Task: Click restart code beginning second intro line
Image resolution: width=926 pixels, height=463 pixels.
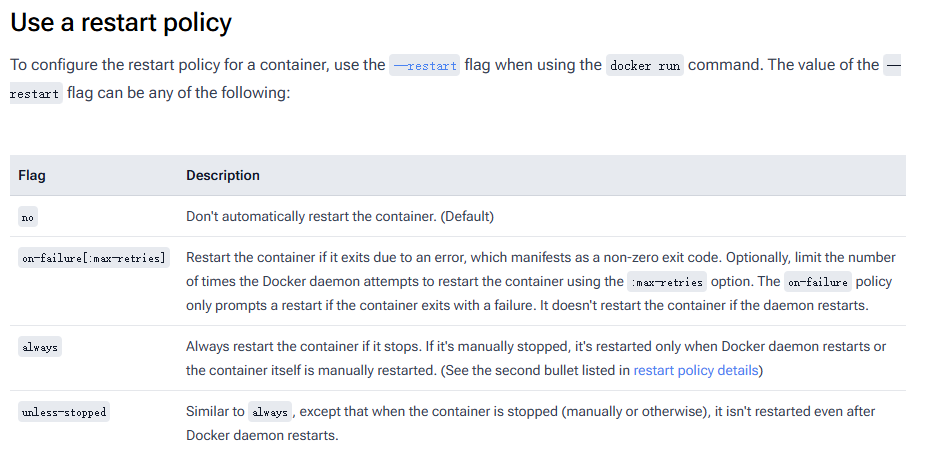Action: [35, 95]
